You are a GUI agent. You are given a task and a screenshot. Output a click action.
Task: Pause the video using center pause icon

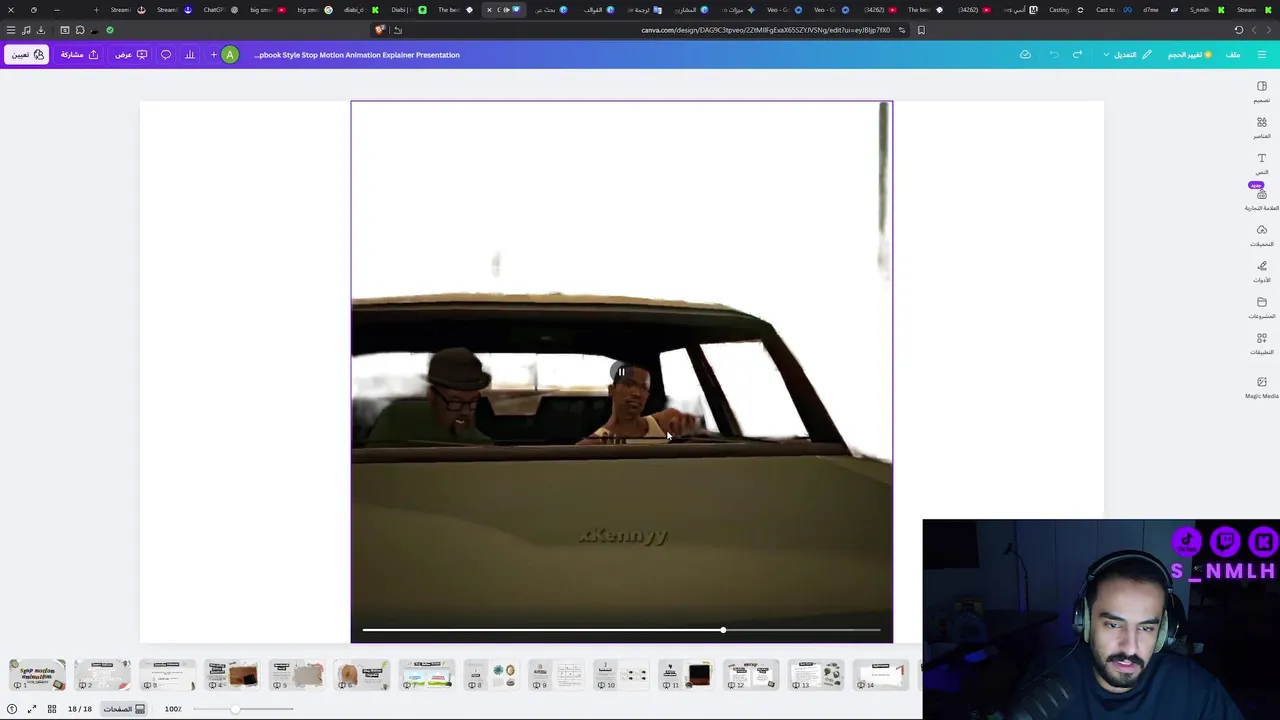click(x=621, y=372)
